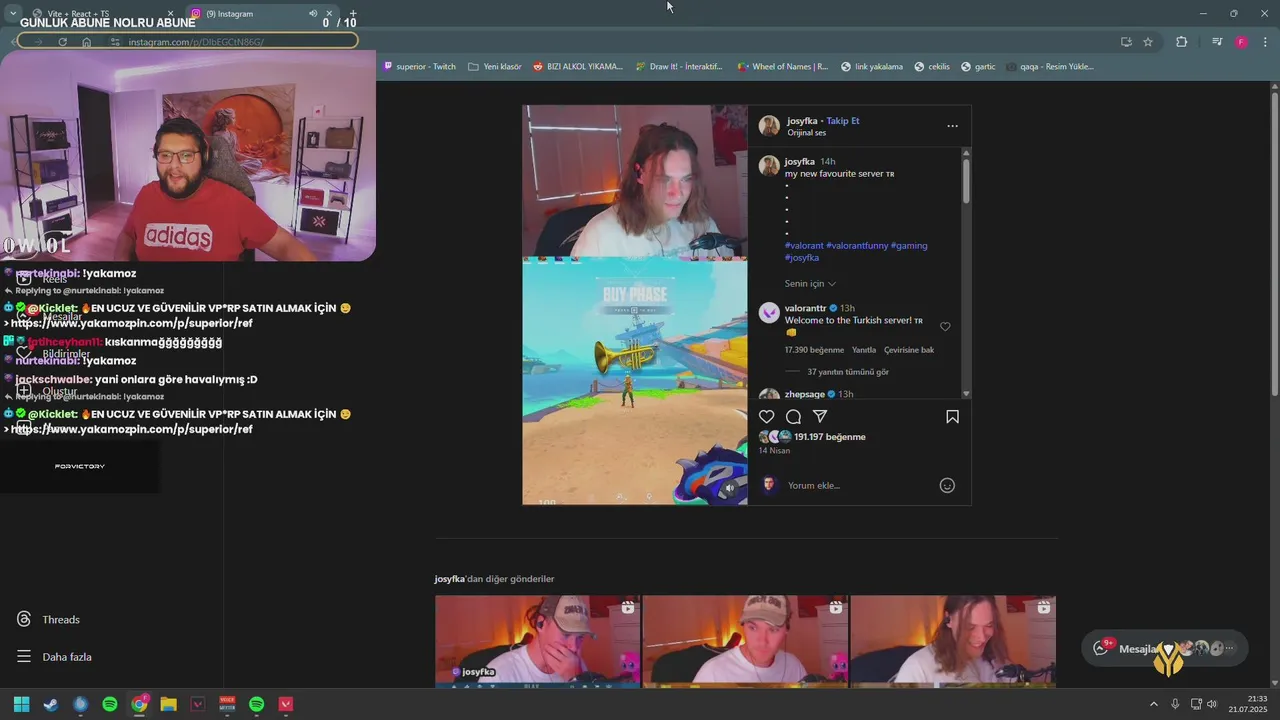Viewport: 1280px width, 720px height.
Task: Toggle sound on the reel video
Action: pos(730,488)
